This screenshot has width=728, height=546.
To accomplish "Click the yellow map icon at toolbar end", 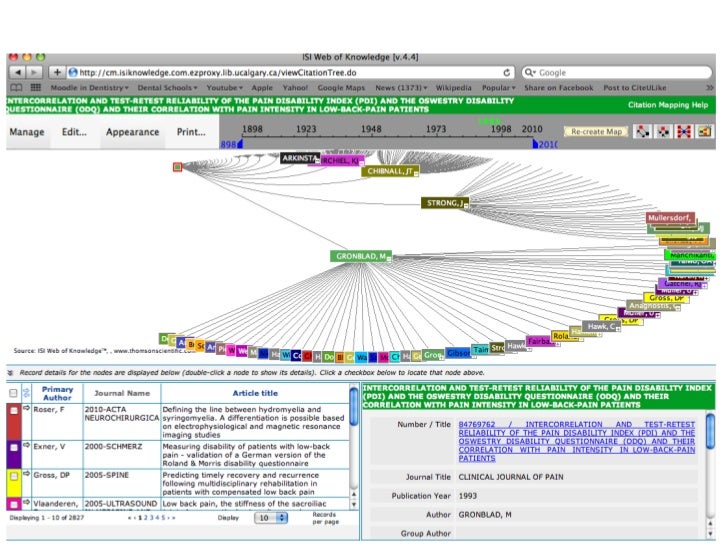I will [705, 132].
